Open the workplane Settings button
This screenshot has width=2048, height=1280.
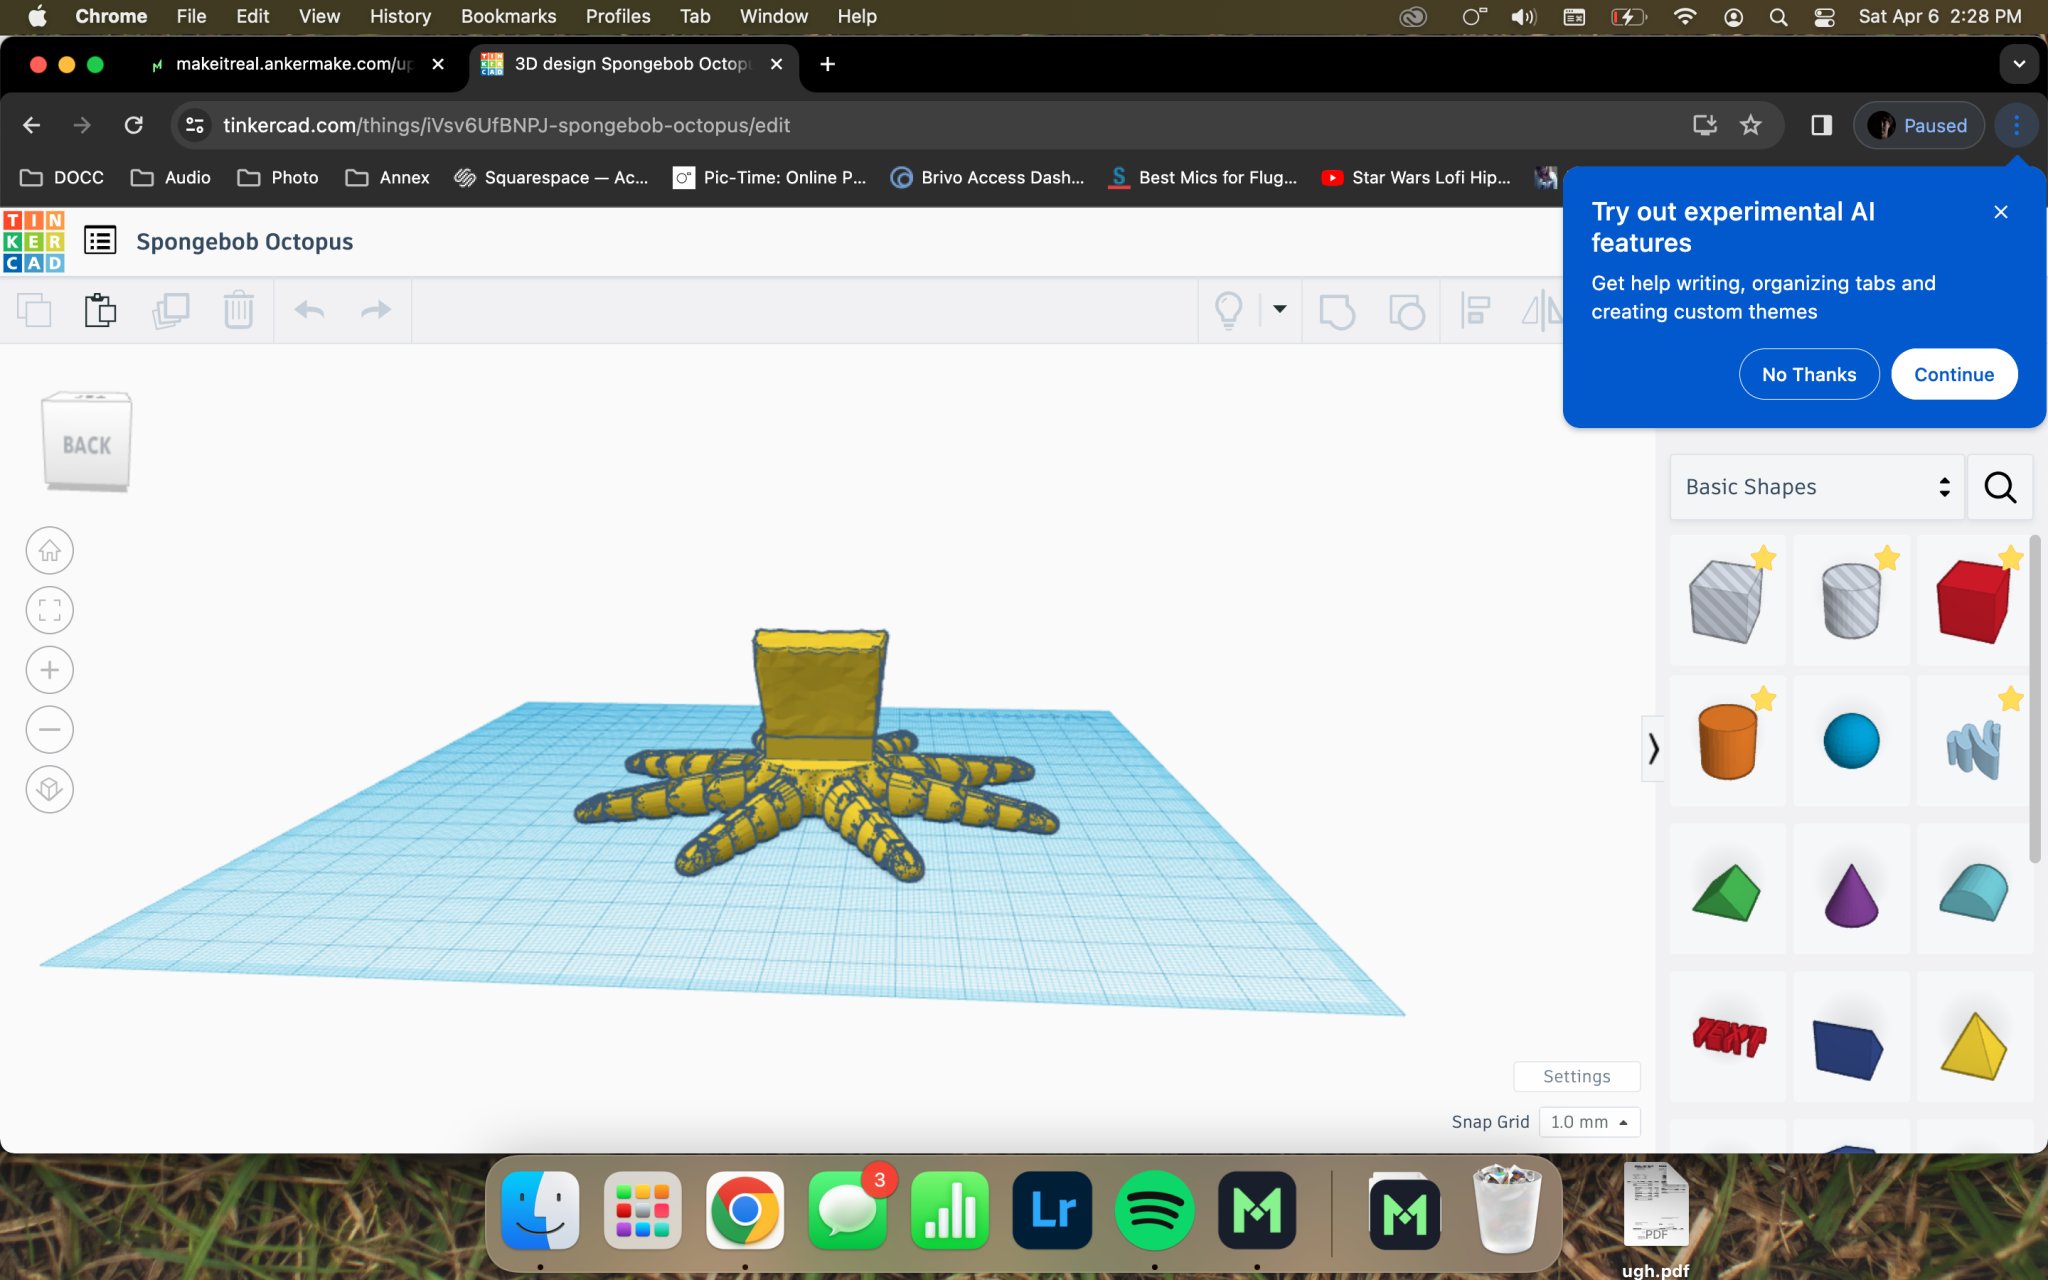[1576, 1076]
